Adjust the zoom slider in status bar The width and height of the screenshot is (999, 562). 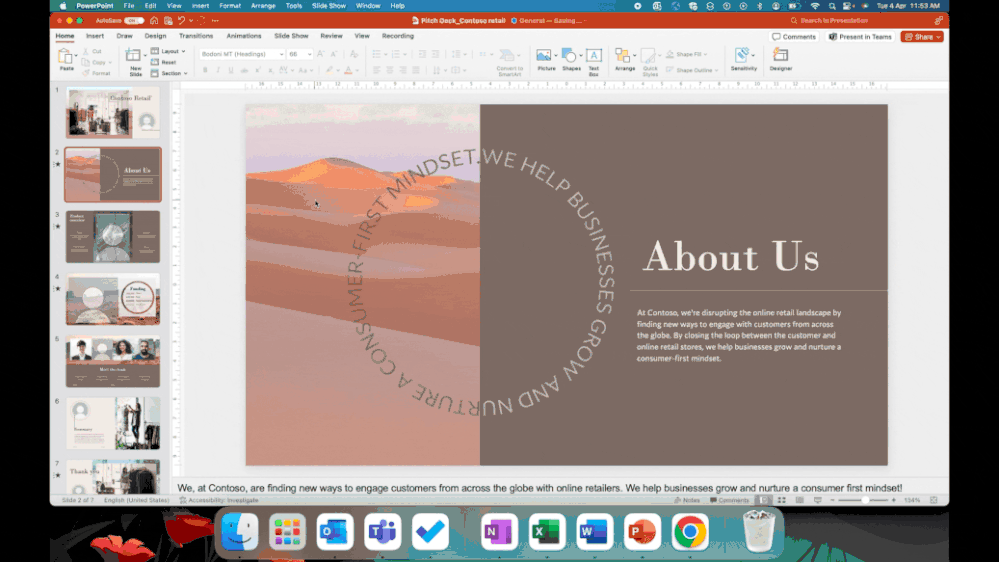pos(863,500)
